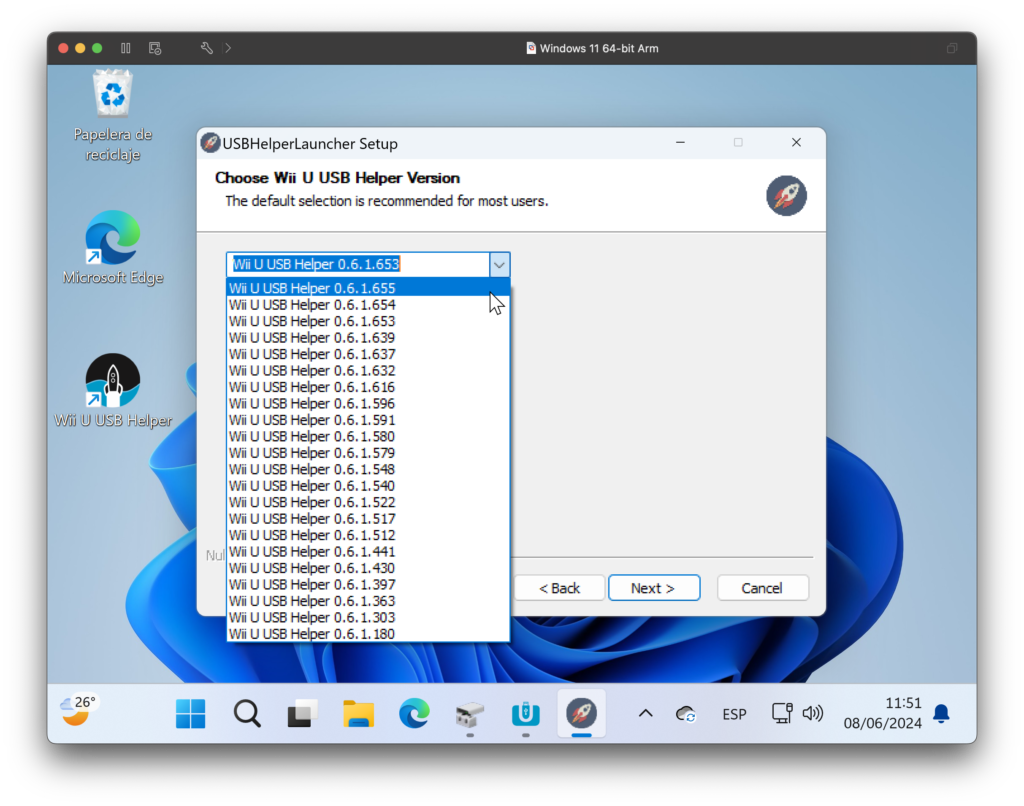
Task: Open the Wii U USB Helper desktop shortcut
Action: click(x=112, y=391)
